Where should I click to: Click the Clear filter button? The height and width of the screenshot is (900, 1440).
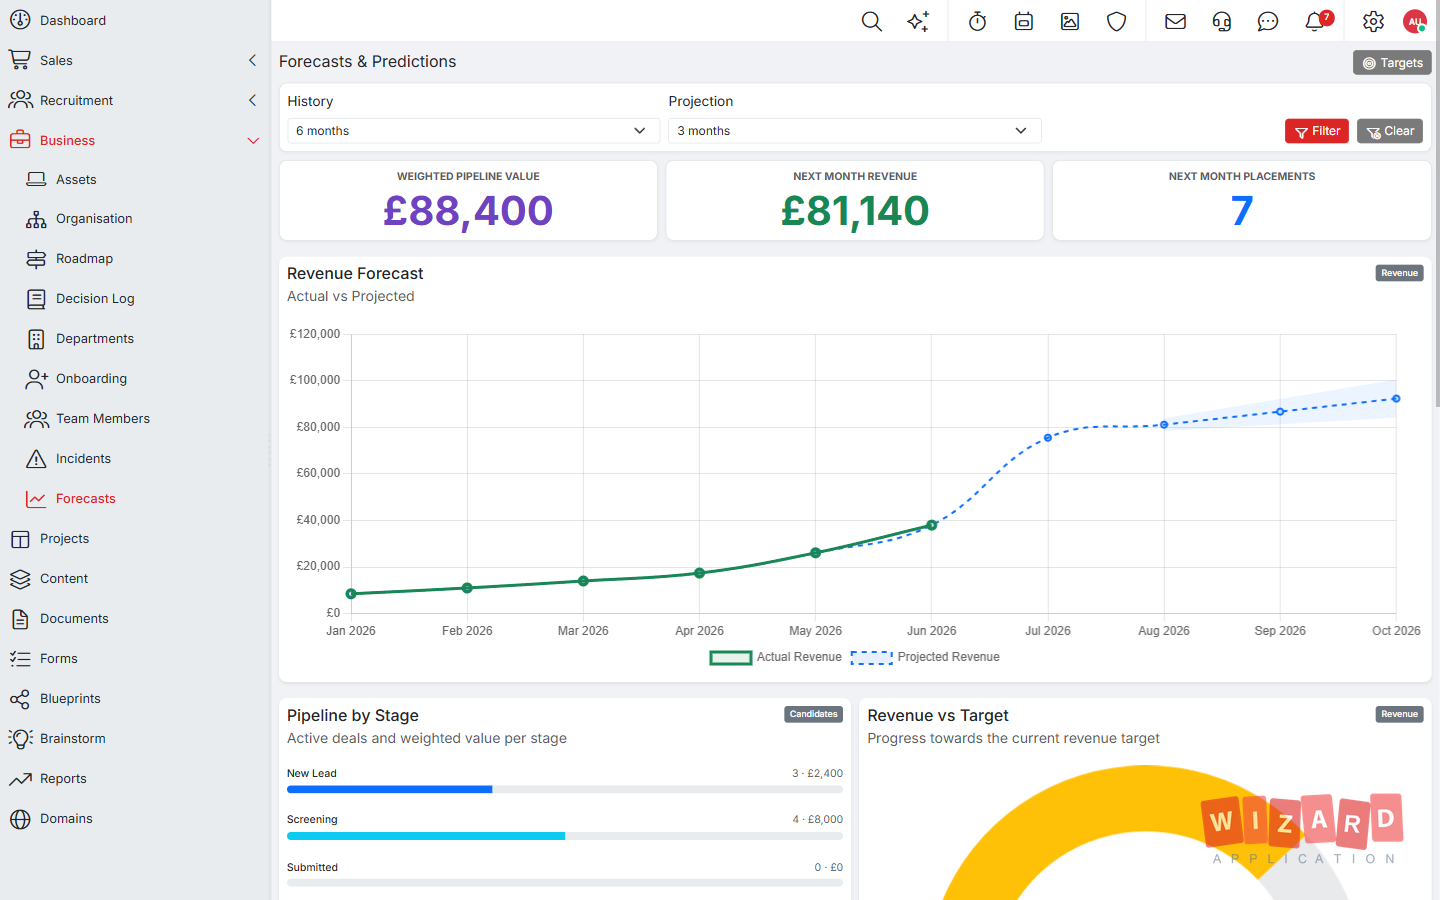[x=1390, y=131]
